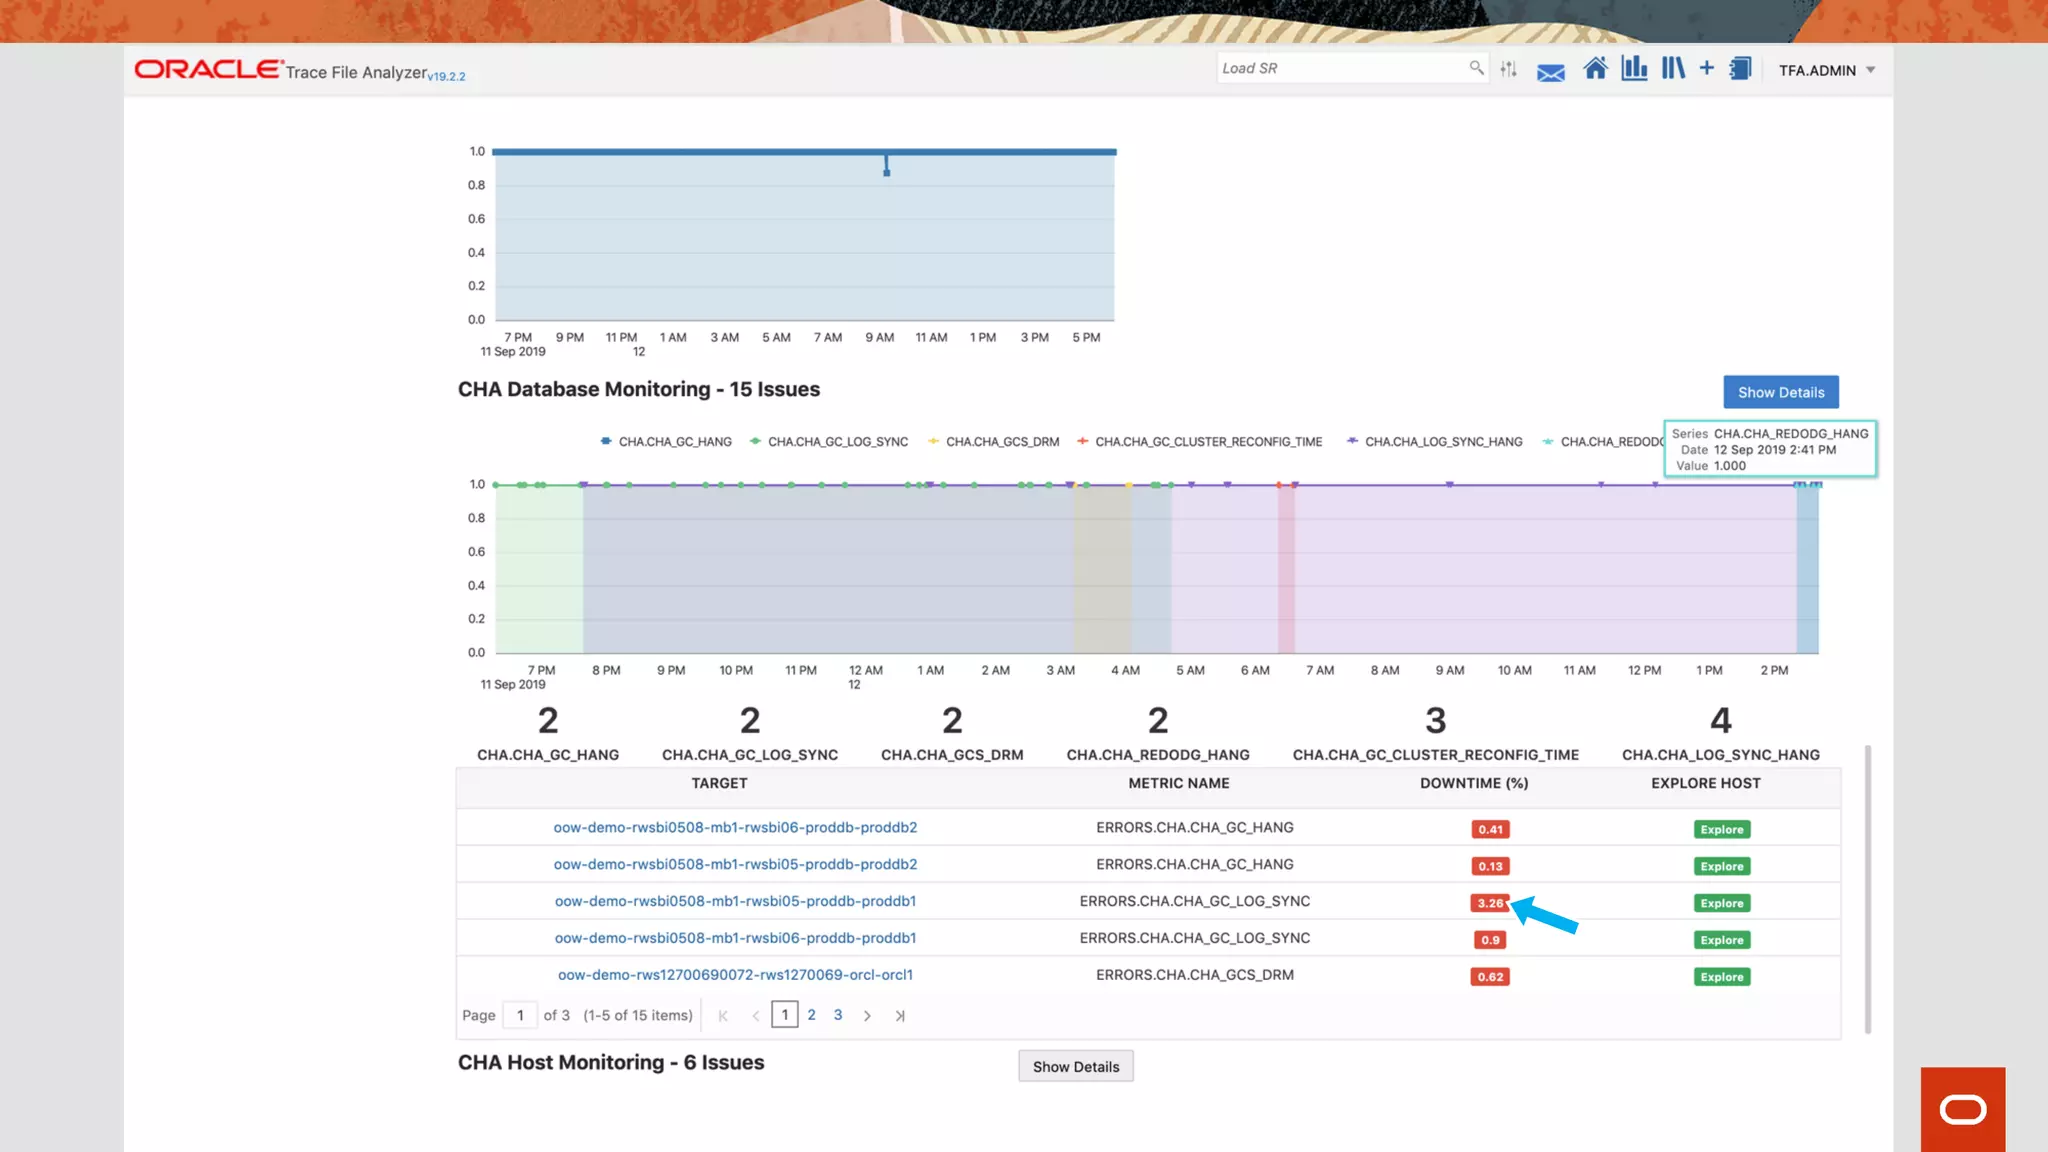Click Show Details for CHA Database Monitoring
Image resolution: width=2048 pixels, height=1152 pixels.
[x=1780, y=392]
